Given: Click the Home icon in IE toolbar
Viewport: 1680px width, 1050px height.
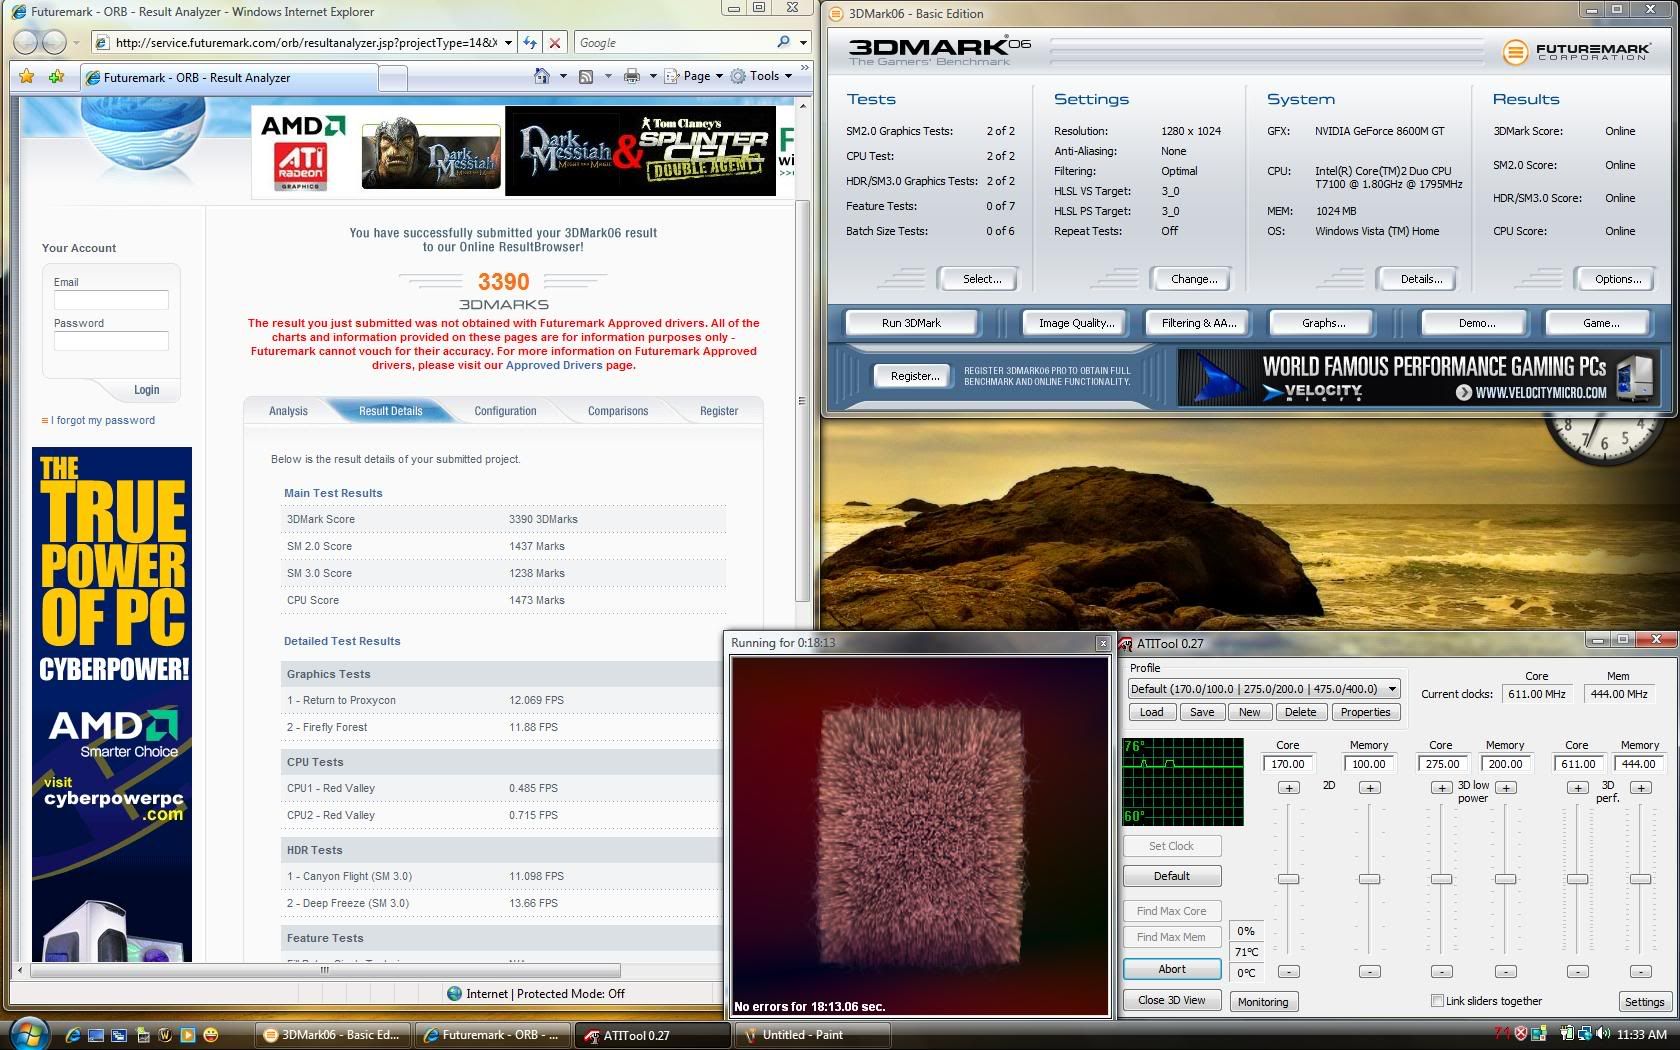Looking at the screenshot, I should 541,76.
